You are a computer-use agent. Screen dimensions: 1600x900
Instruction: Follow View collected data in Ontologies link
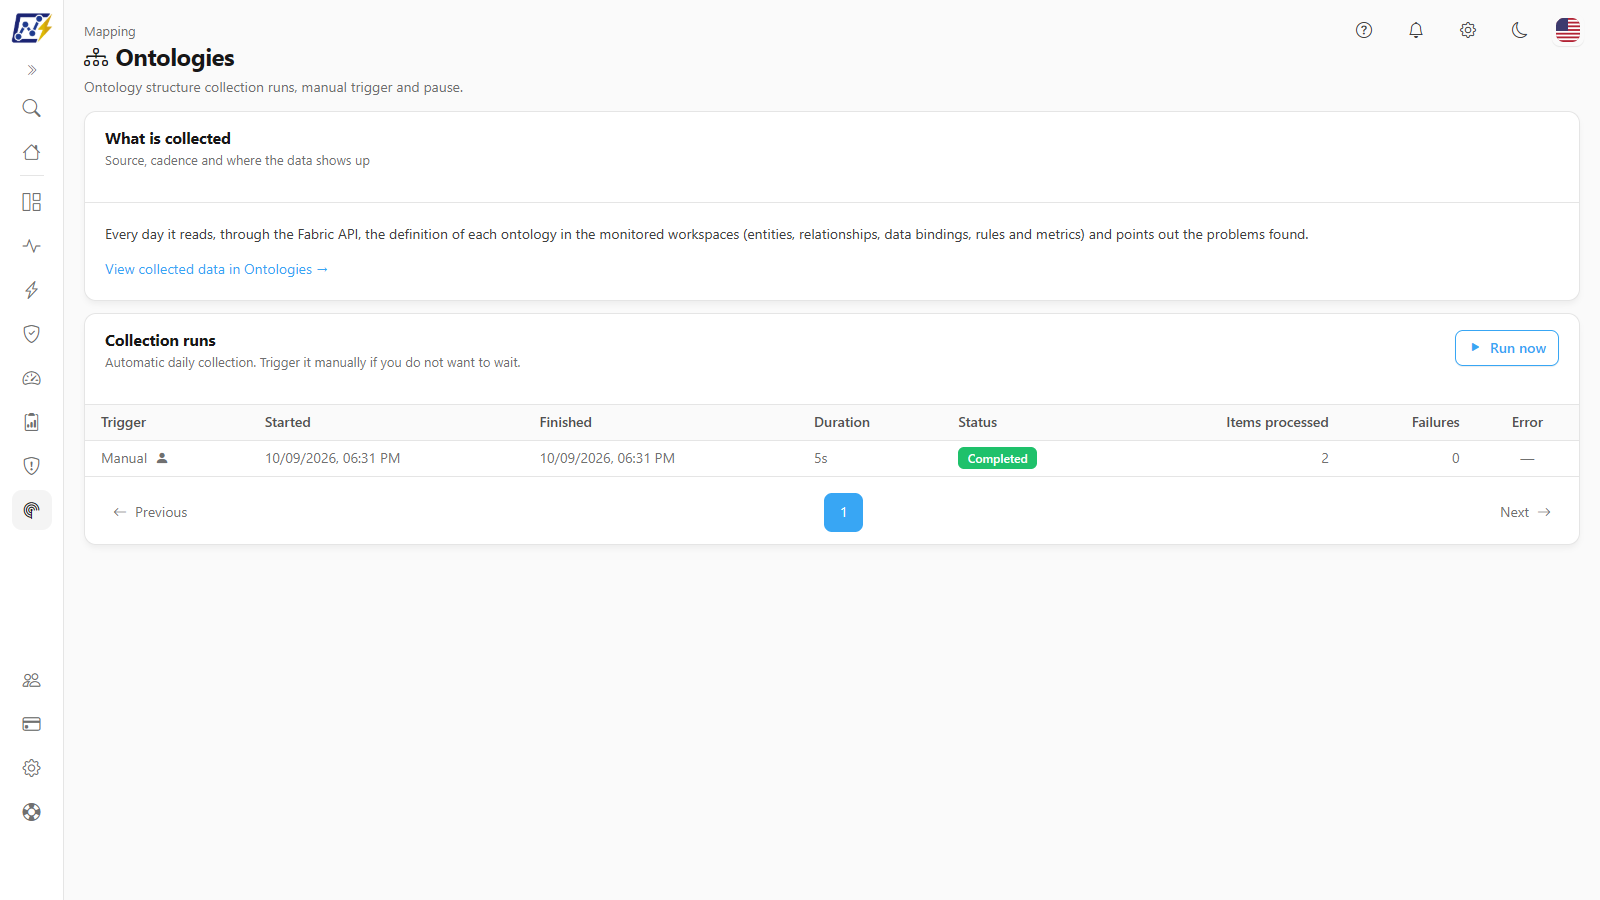click(x=217, y=269)
